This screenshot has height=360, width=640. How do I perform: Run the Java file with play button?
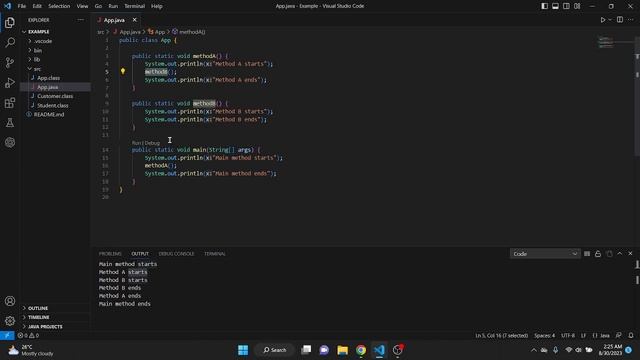point(602,20)
